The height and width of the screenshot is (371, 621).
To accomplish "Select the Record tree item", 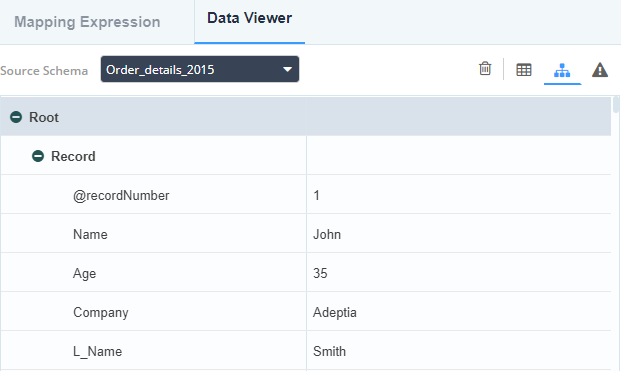I will pyautogui.click(x=73, y=156).
